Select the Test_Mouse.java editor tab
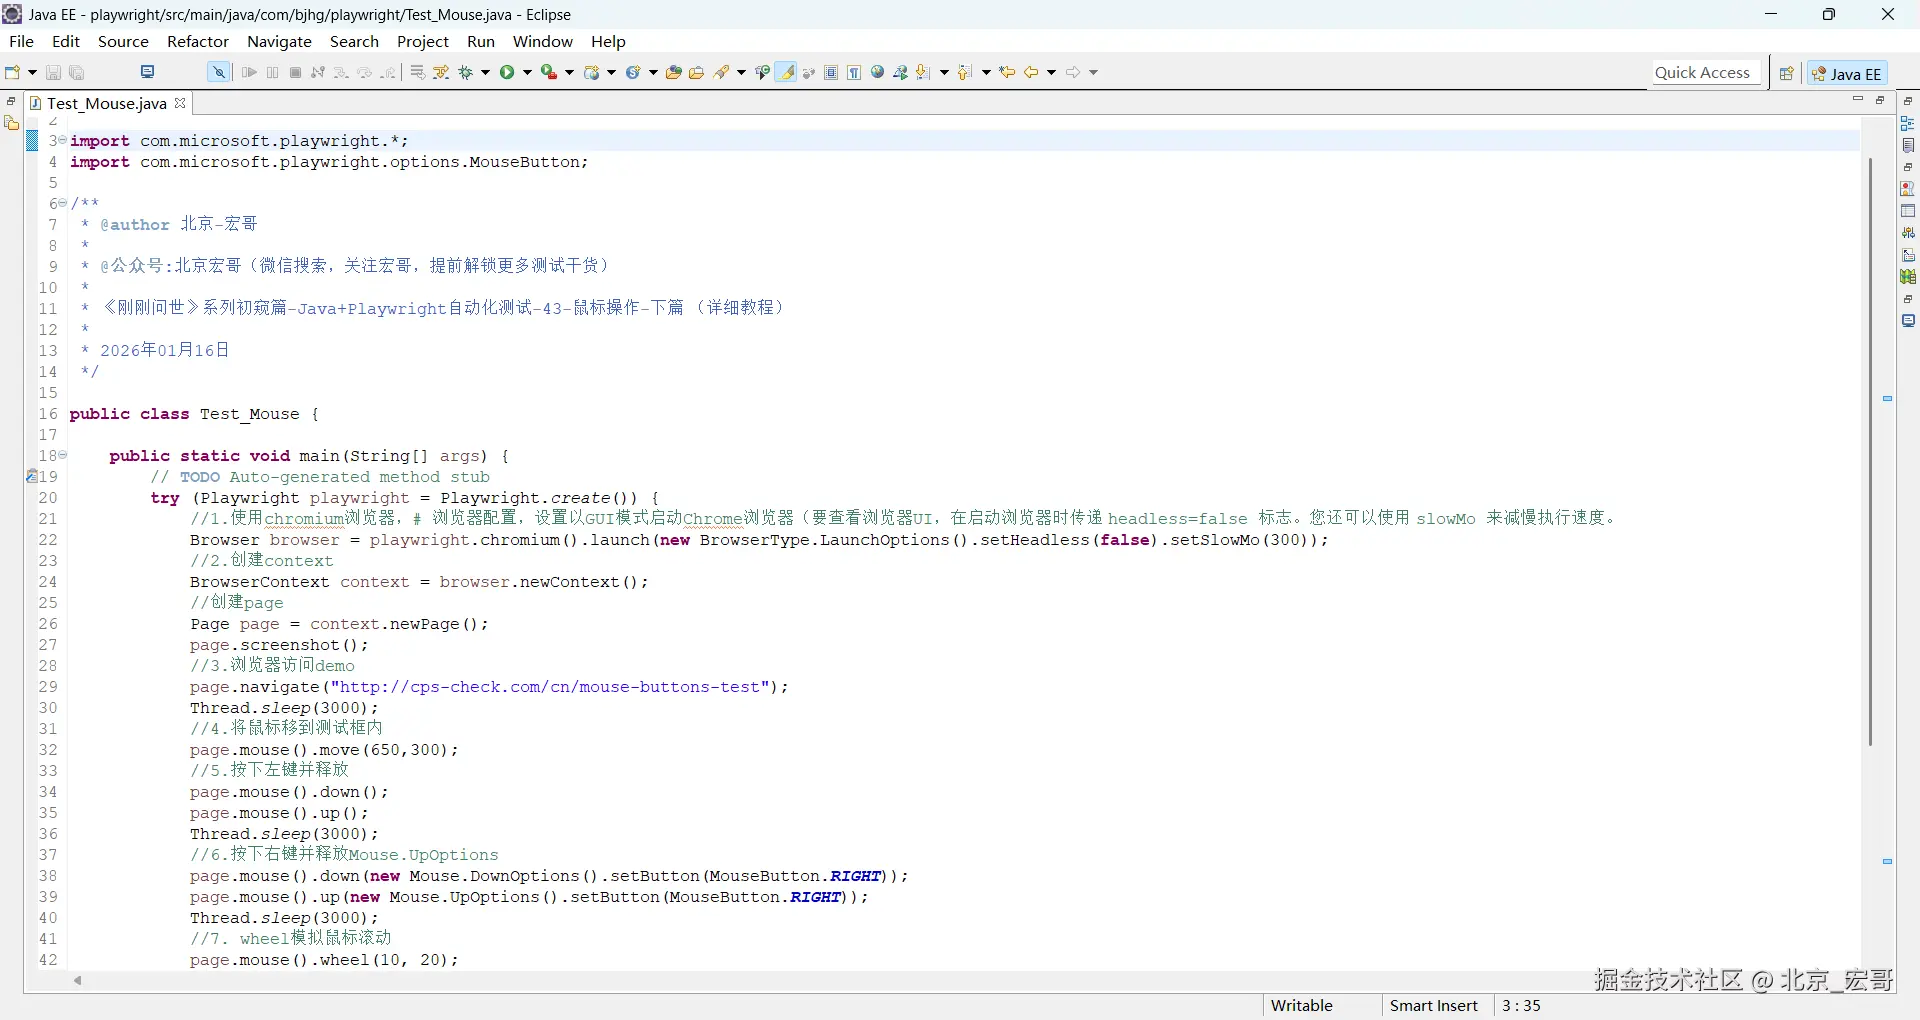The image size is (1920, 1020). coord(106,103)
